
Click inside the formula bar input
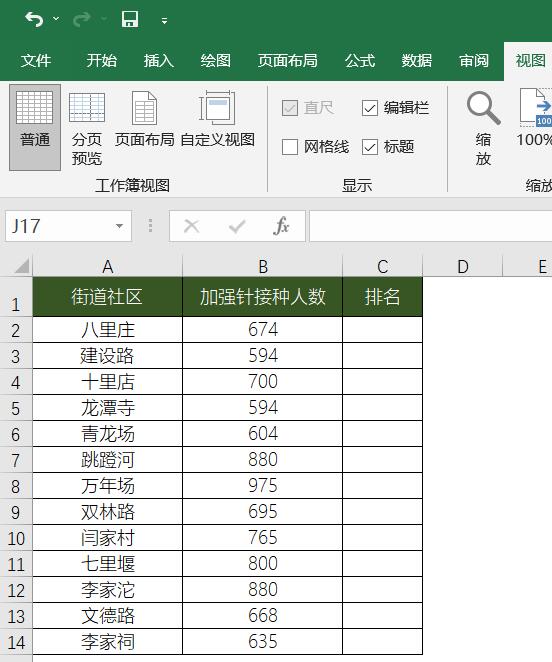tap(430, 226)
